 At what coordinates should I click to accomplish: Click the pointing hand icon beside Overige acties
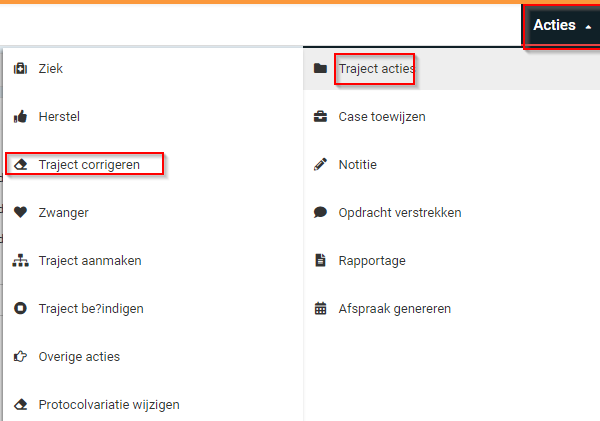[20, 356]
